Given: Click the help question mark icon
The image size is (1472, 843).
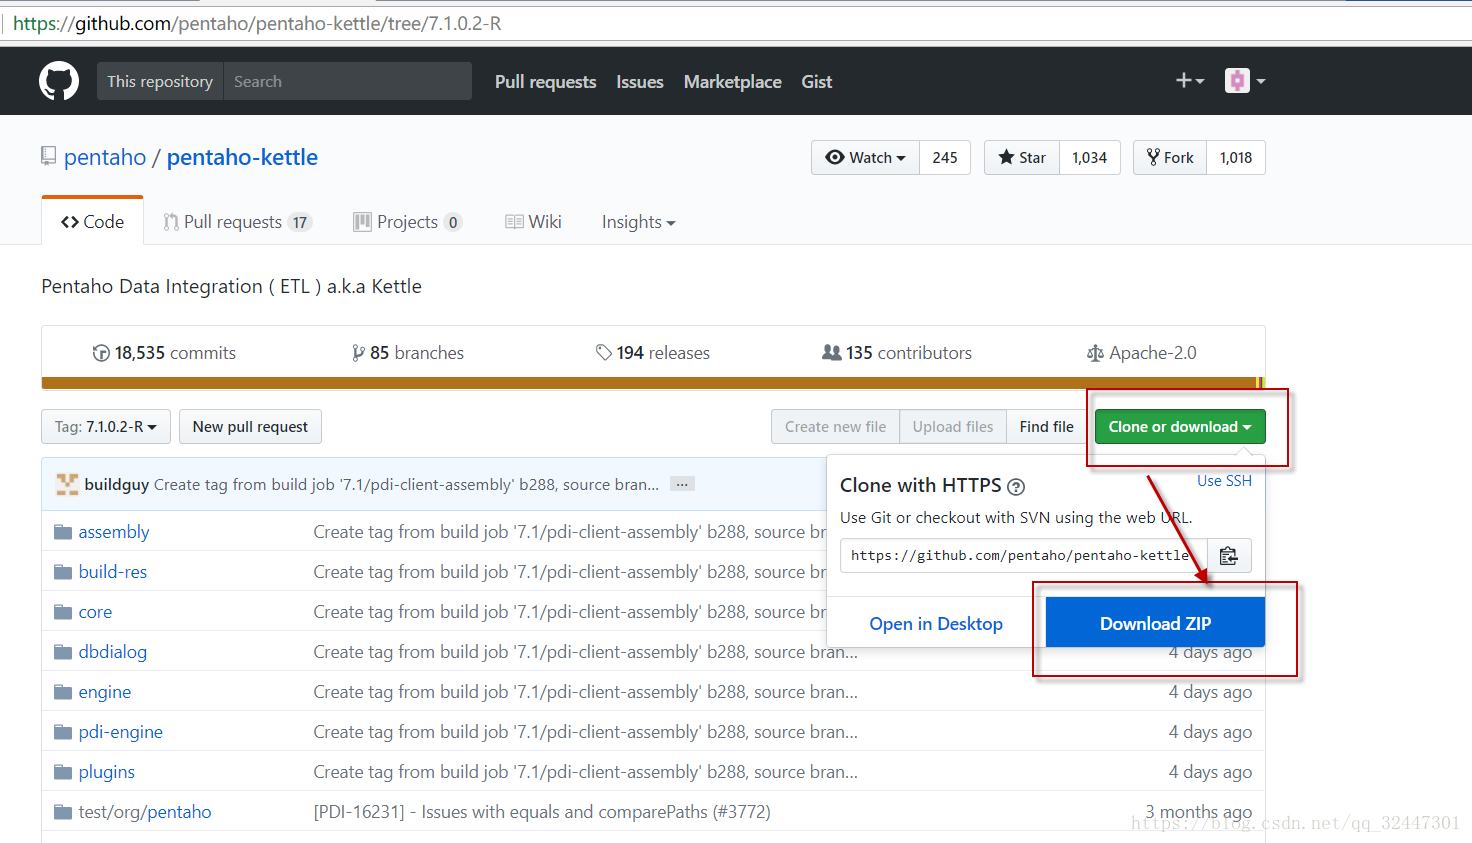Looking at the screenshot, I should click(x=1016, y=487).
